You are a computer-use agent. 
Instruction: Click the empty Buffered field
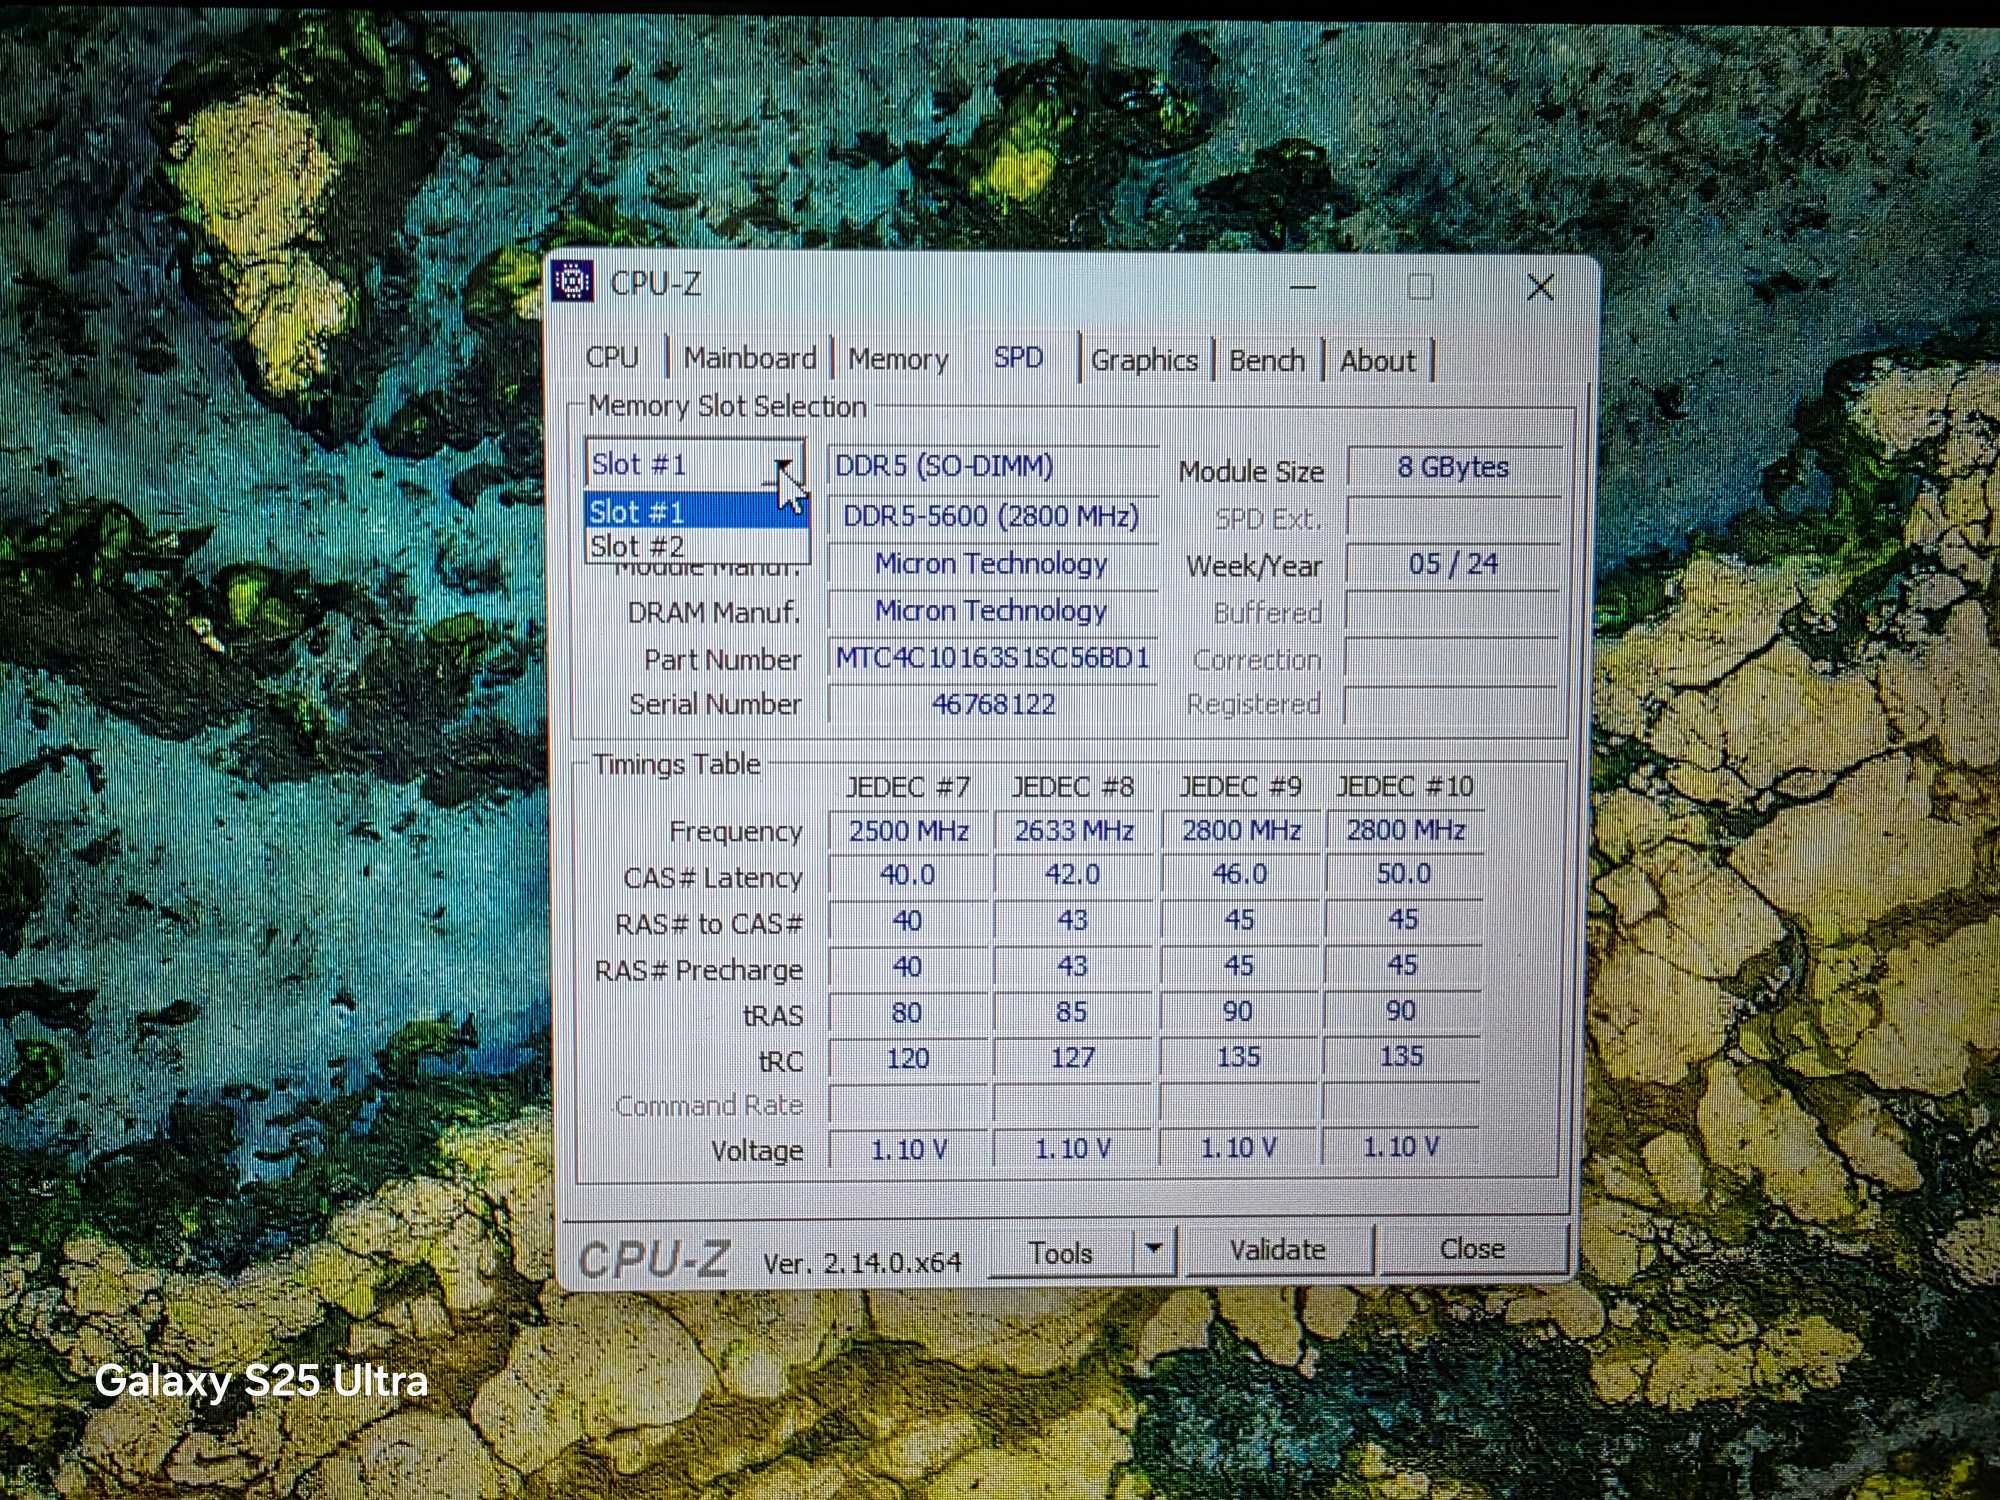click(x=1452, y=610)
